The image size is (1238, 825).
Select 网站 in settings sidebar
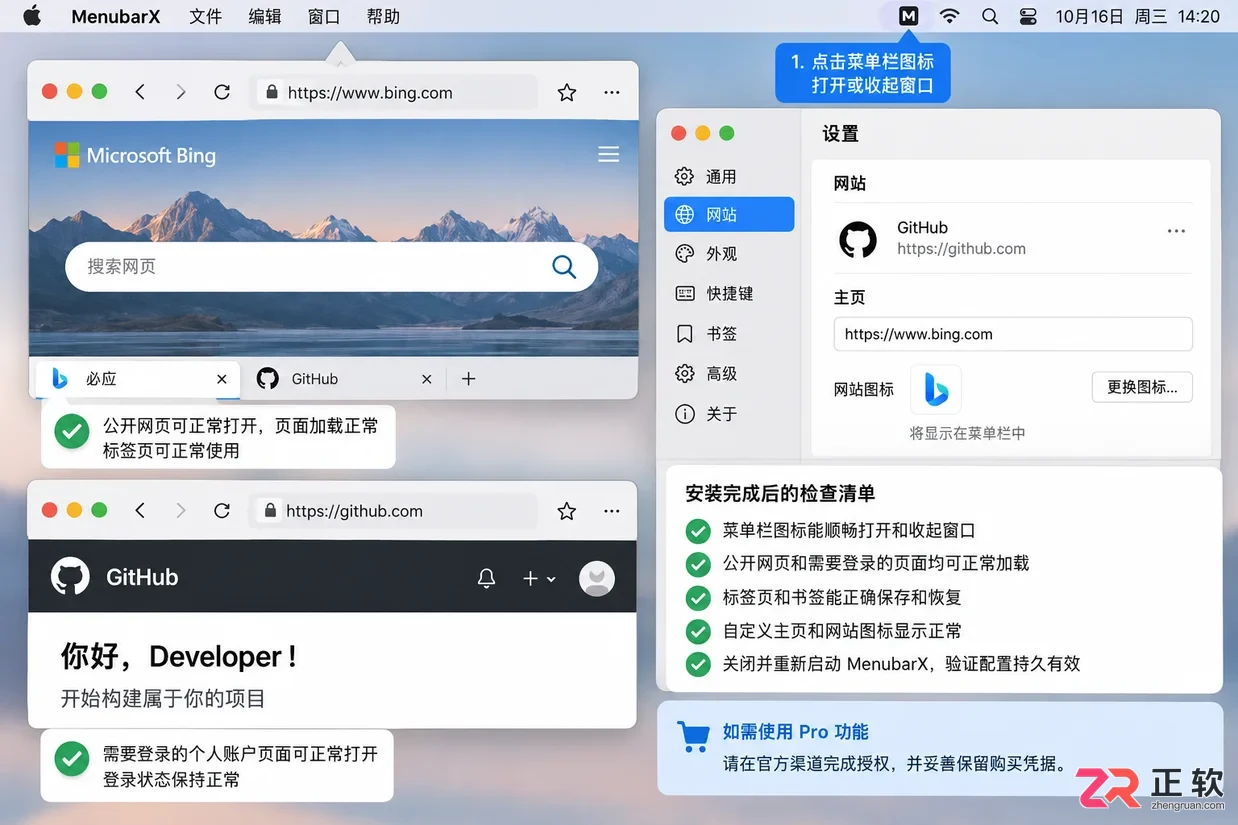(729, 214)
